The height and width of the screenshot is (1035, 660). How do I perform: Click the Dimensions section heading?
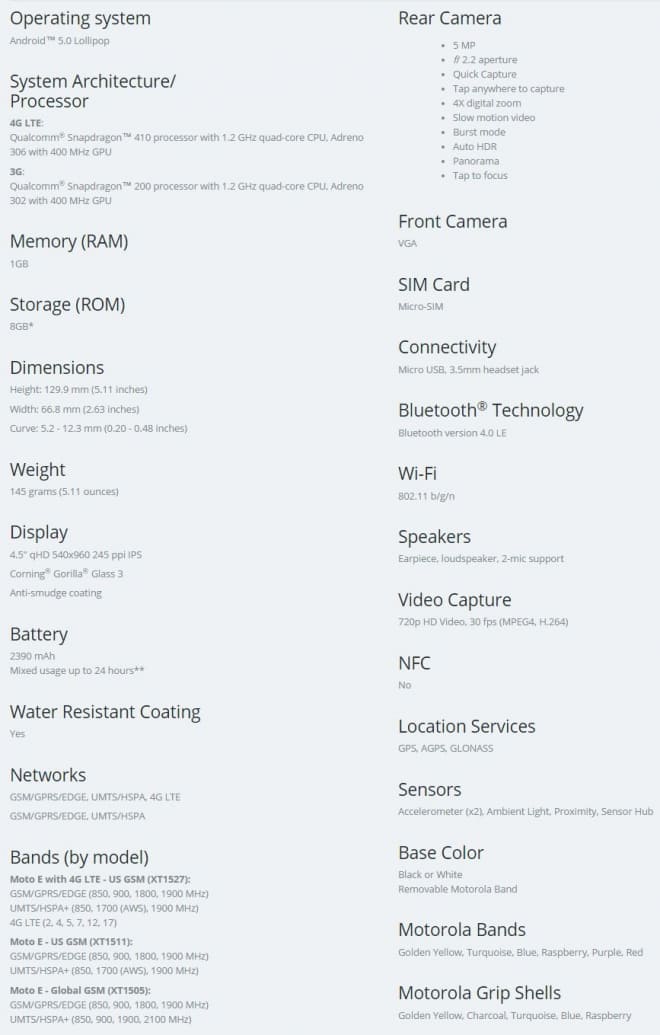click(x=57, y=367)
